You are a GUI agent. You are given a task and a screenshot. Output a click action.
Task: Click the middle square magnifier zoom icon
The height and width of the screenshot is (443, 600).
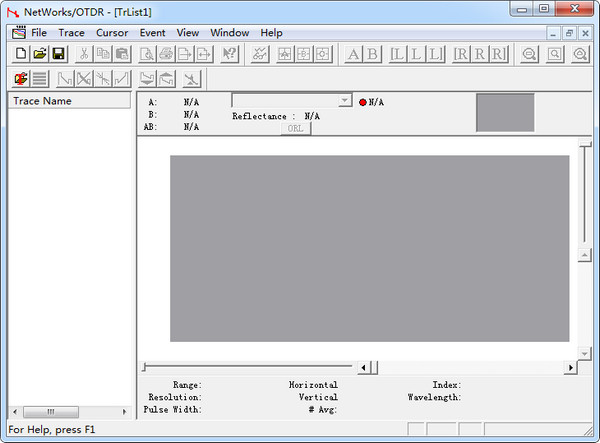(x=555, y=54)
